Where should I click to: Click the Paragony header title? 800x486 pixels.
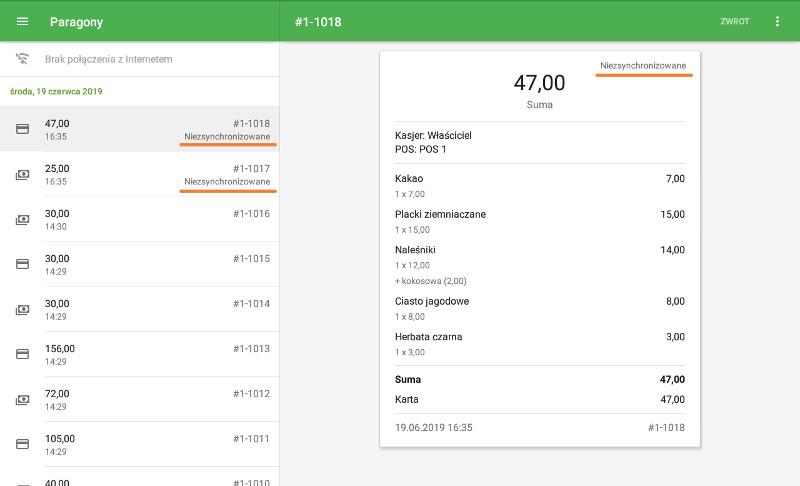[x=77, y=22]
